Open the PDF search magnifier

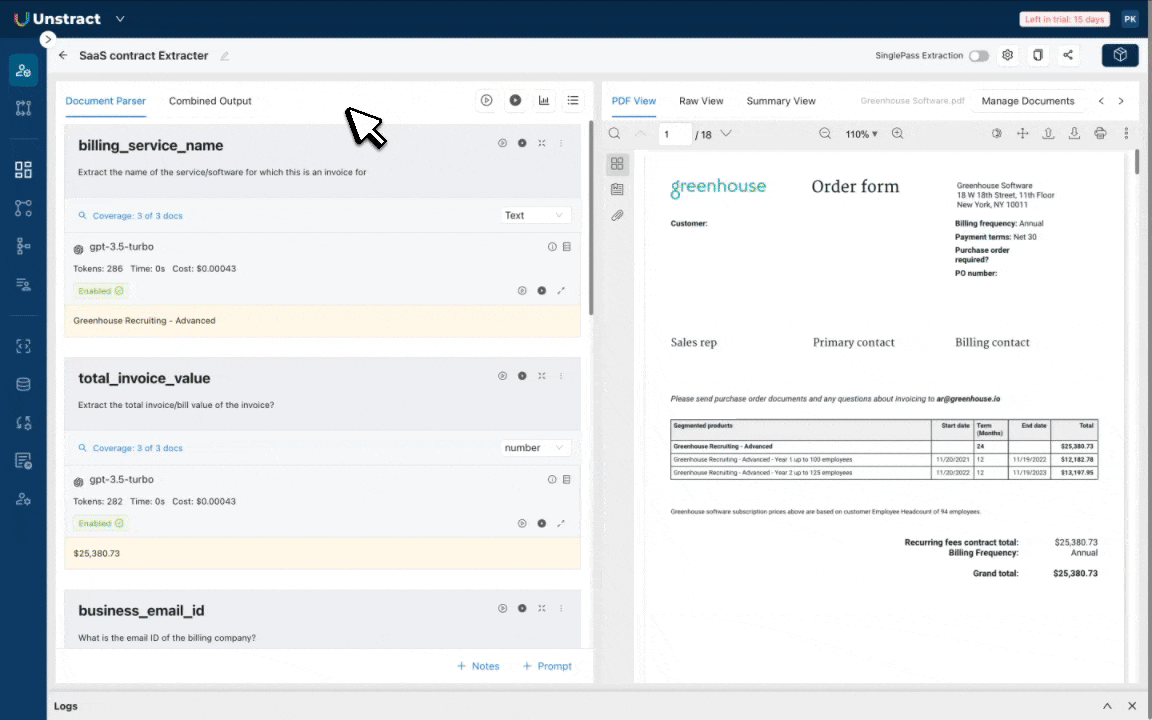[x=615, y=134]
